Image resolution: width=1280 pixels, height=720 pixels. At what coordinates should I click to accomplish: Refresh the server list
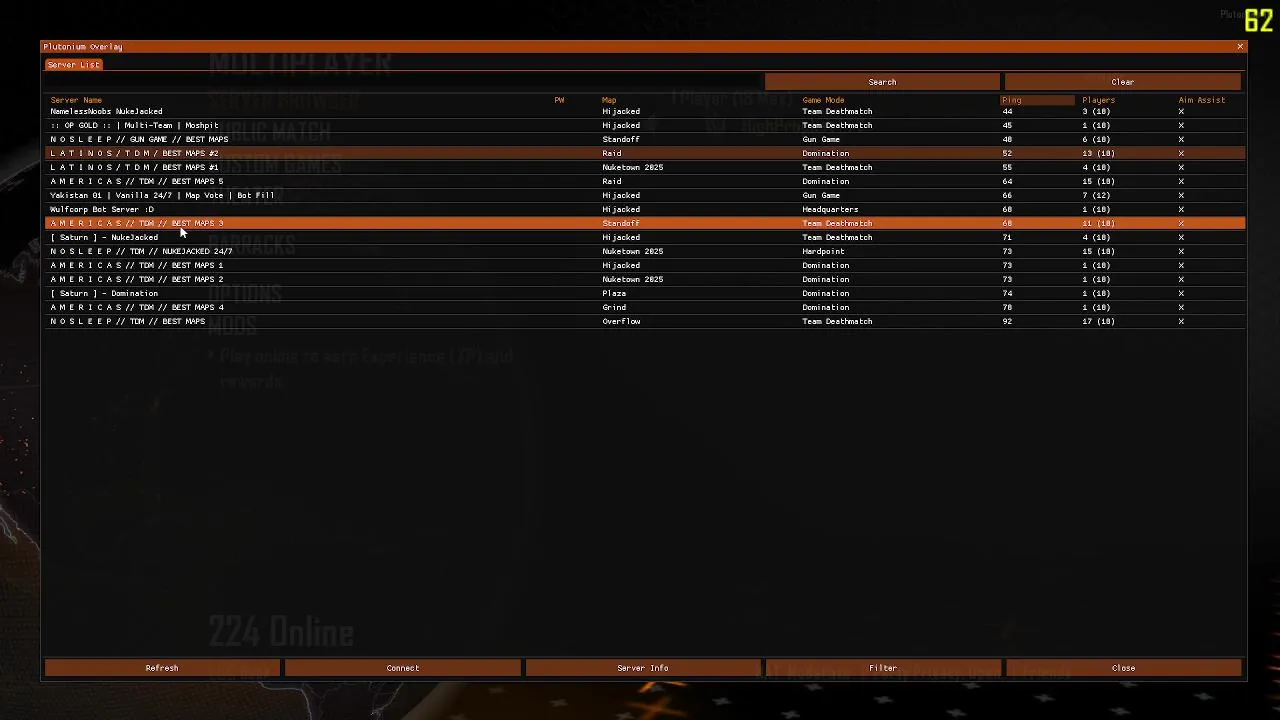pos(162,668)
